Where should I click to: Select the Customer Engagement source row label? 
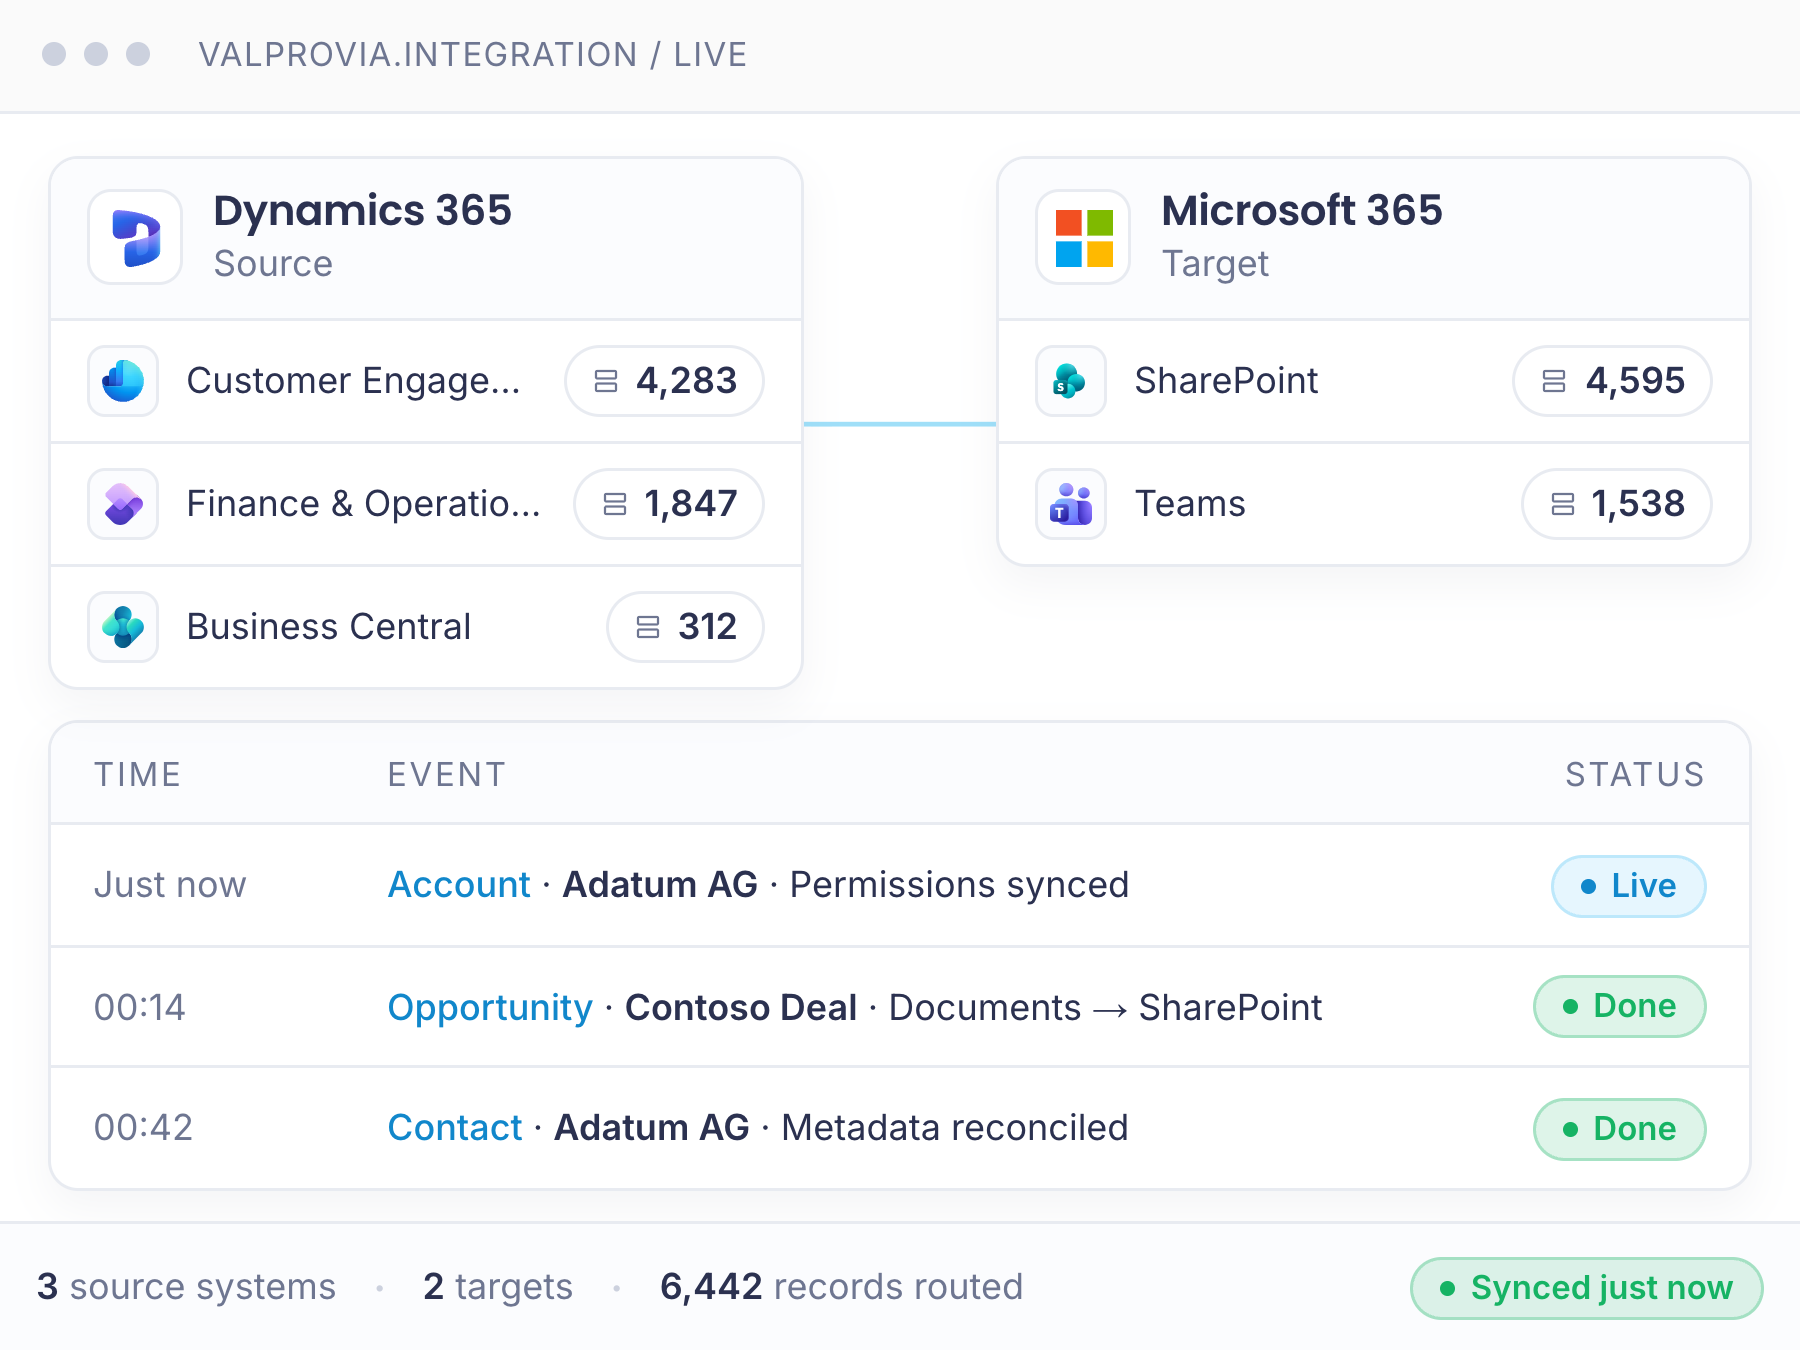354,381
